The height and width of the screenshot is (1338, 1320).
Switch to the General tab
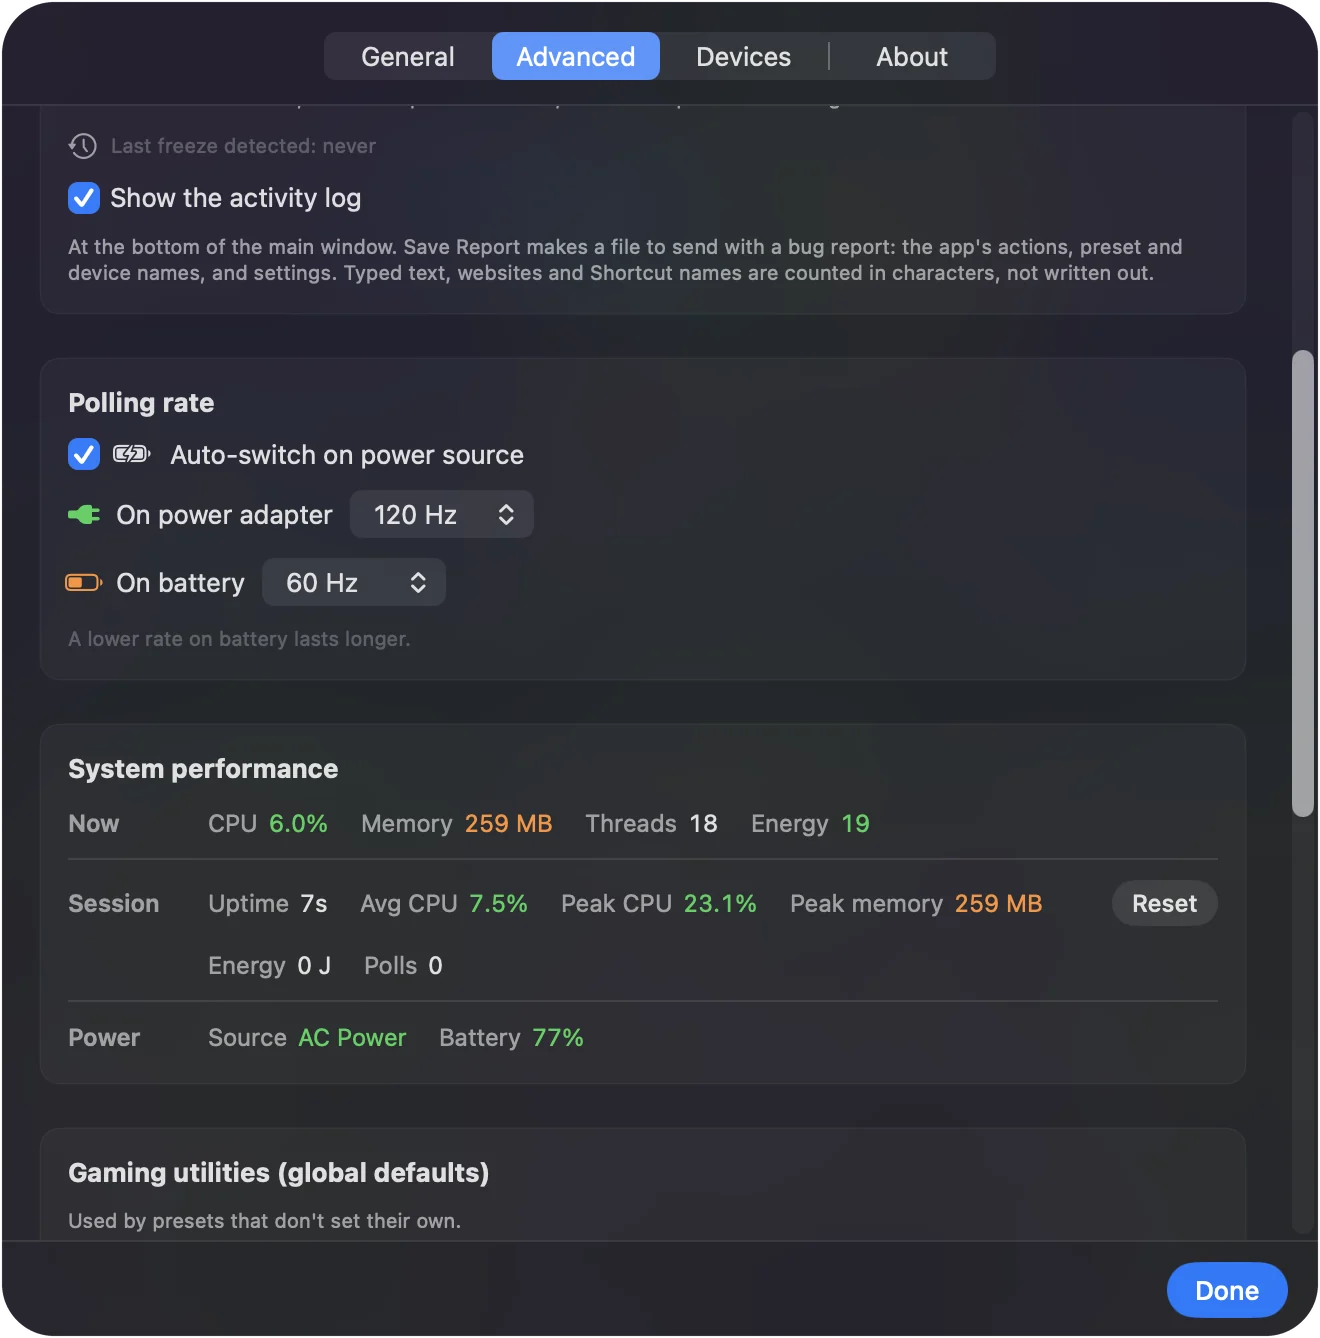[x=408, y=57]
